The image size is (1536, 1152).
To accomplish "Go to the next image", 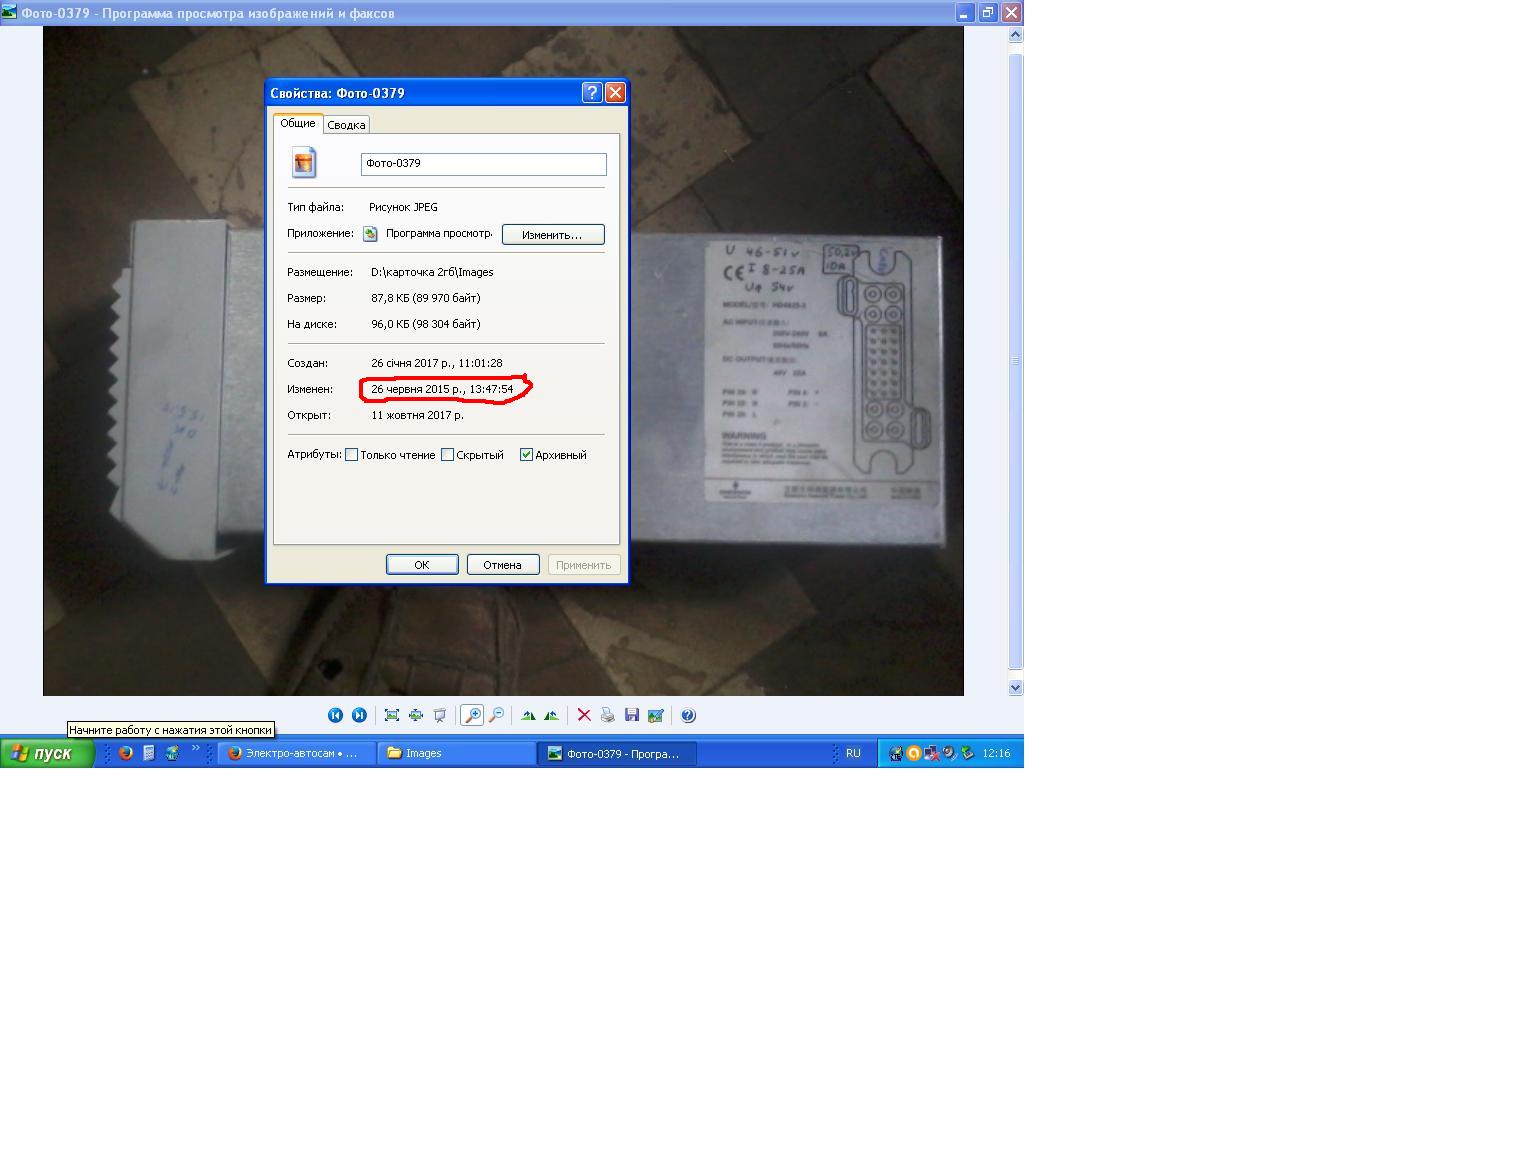I will click(x=359, y=715).
